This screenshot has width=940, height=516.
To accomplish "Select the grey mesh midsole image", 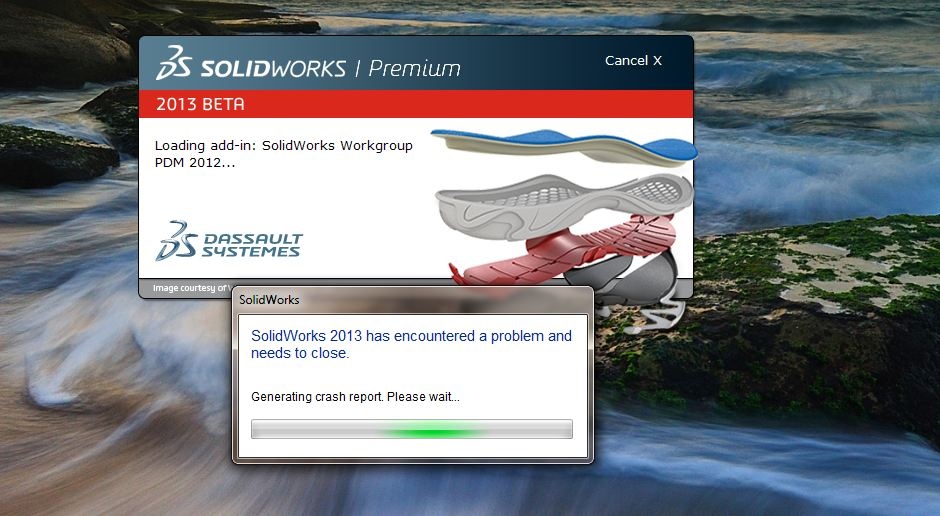I will (563, 205).
